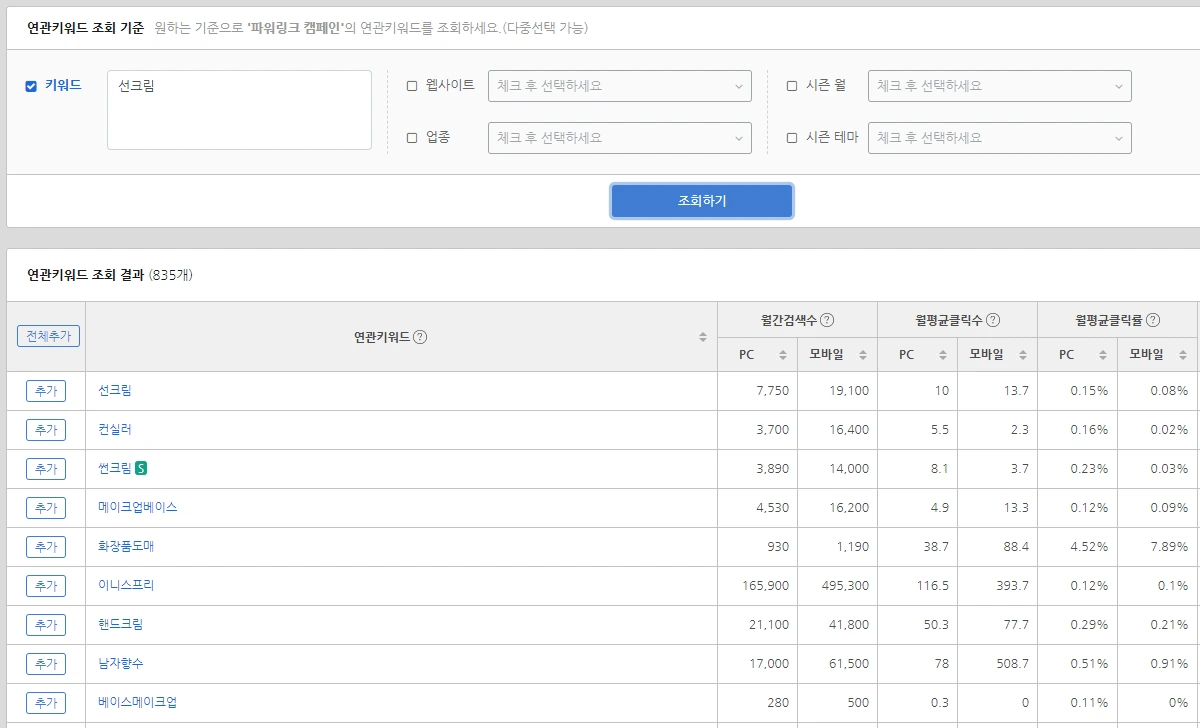Select the 4.52% PC click rate cell
Image resolution: width=1200 pixels, height=728 pixels.
point(1078,547)
